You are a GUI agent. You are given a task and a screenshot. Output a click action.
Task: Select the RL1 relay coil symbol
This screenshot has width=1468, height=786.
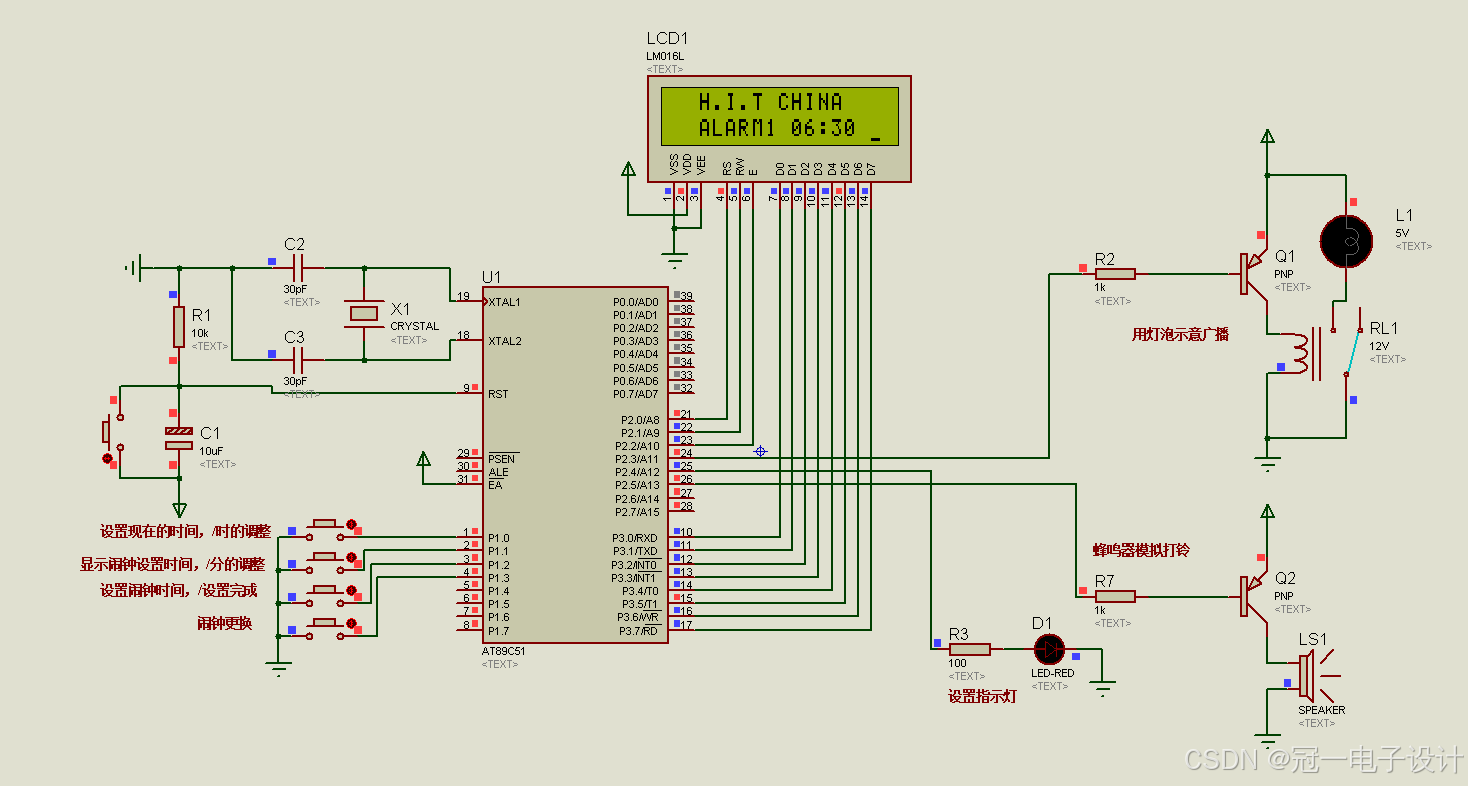pos(1303,355)
